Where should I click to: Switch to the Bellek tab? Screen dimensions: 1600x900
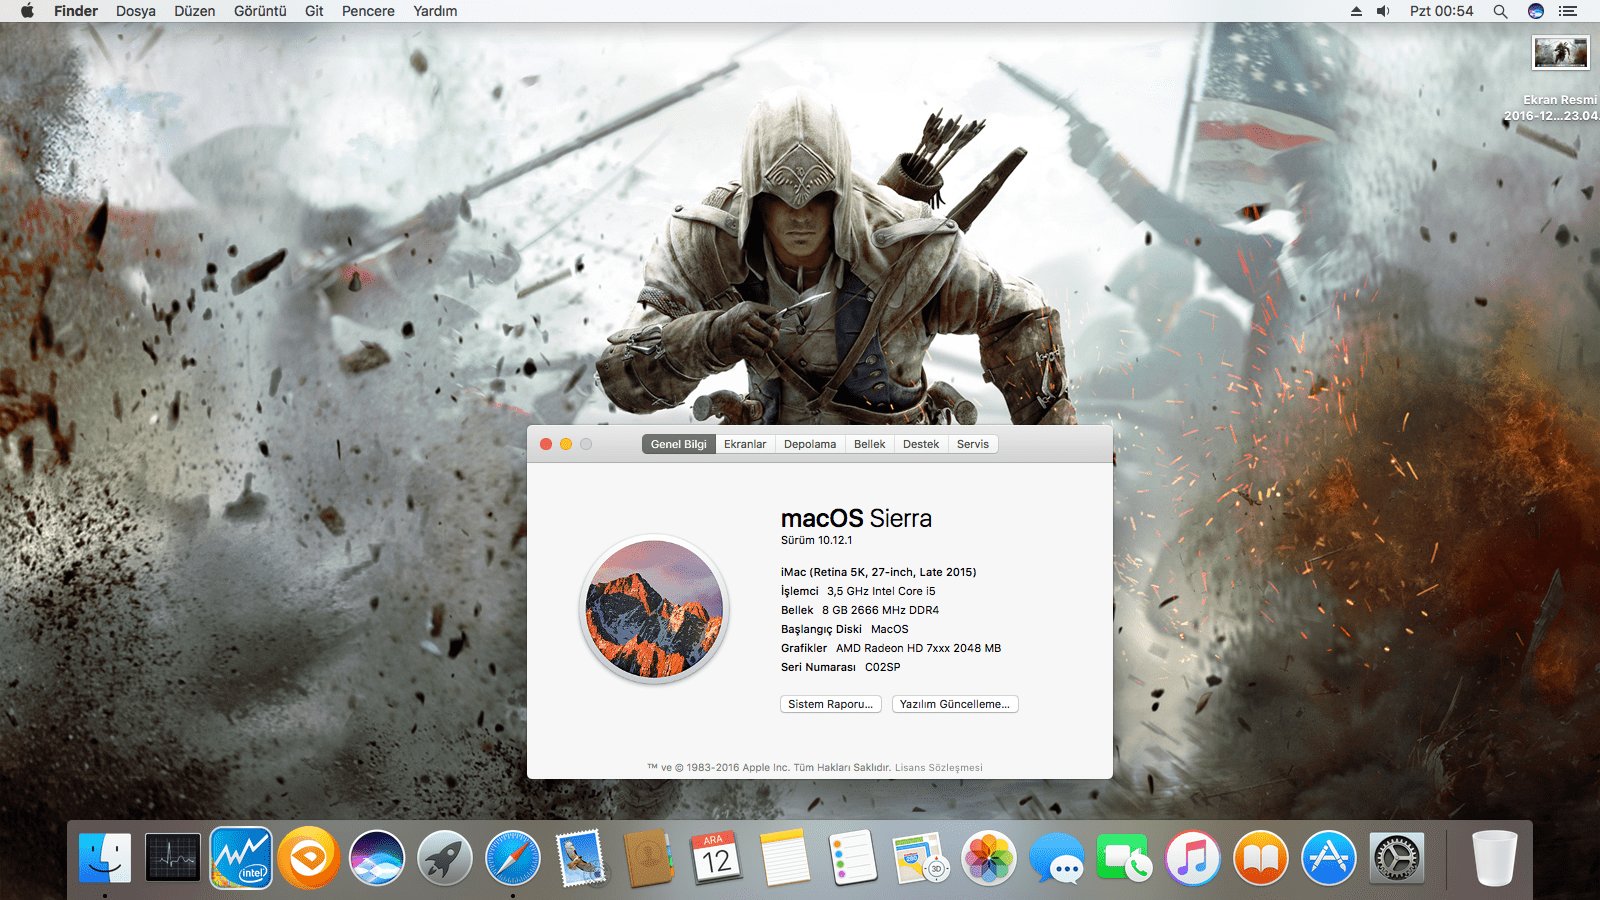(x=869, y=444)
